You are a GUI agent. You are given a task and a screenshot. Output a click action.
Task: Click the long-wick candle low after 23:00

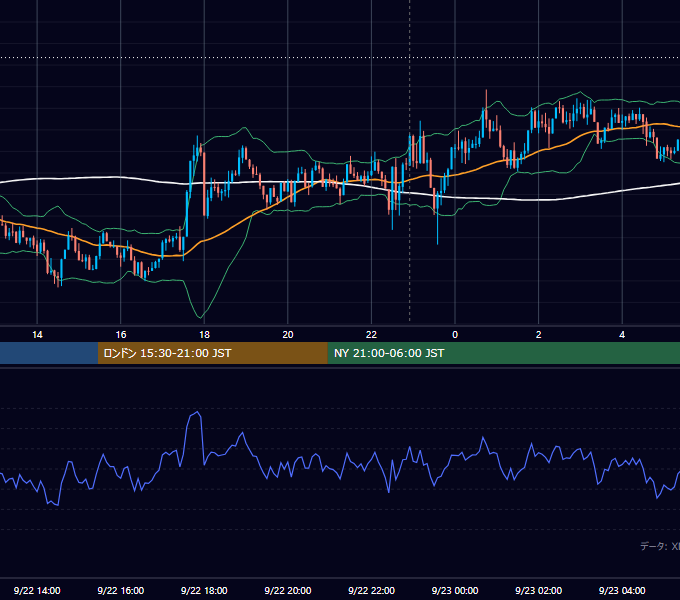tap(438, 242)
